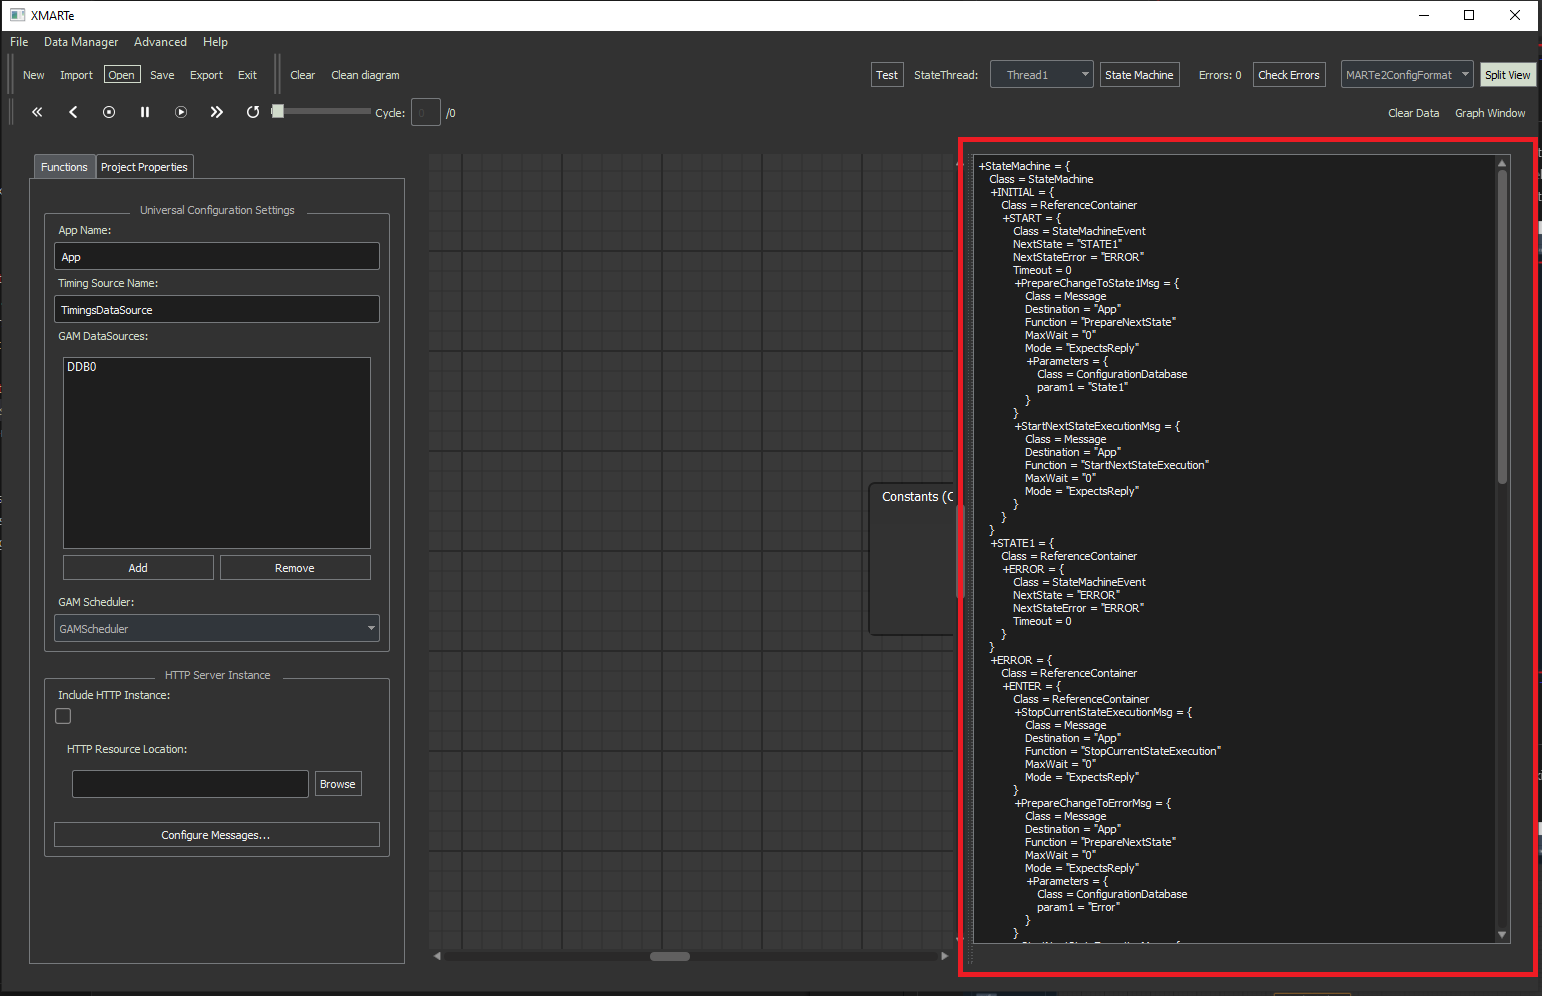This screenshot has width=1542, height=996.
Task: Open the Data Manager menu
Action: tap(81, 42)
